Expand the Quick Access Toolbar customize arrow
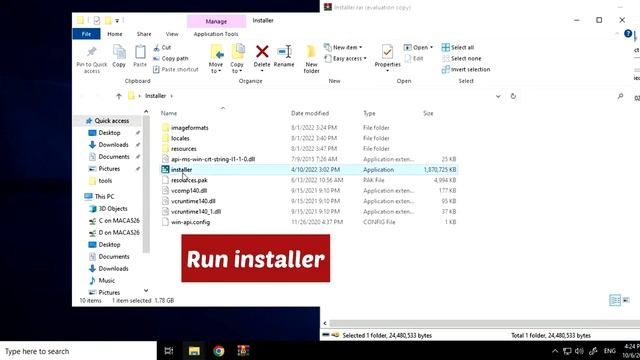 tap(117, 20)
